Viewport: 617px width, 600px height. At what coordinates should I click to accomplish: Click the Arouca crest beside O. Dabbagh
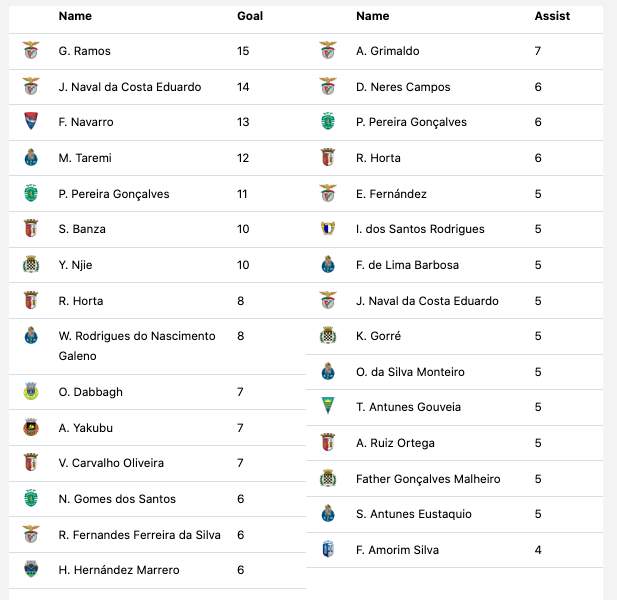click(31, 391)
